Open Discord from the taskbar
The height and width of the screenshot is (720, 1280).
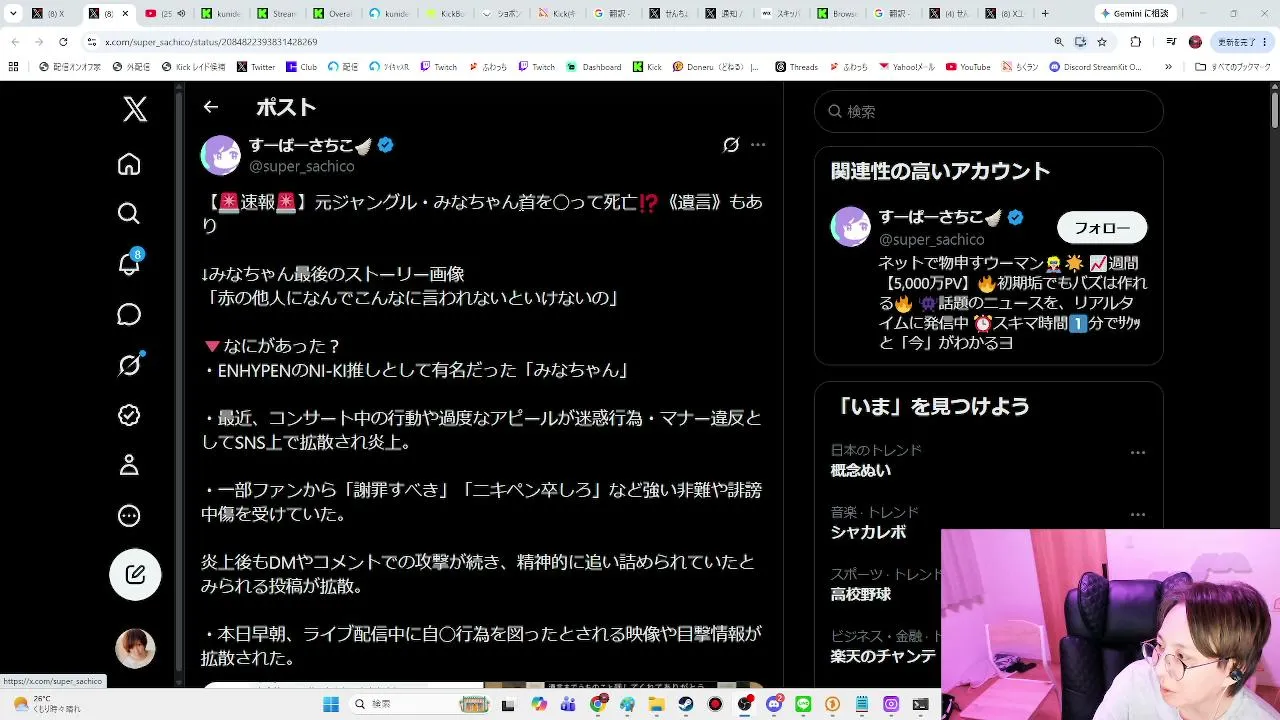click(774, 704)
